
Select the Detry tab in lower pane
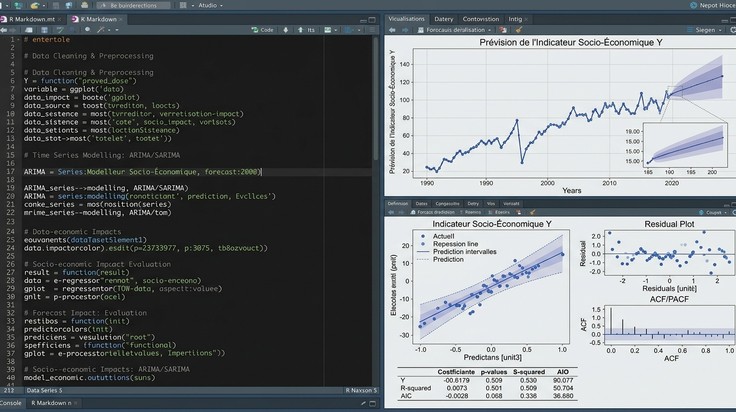[x=473, y=204]
